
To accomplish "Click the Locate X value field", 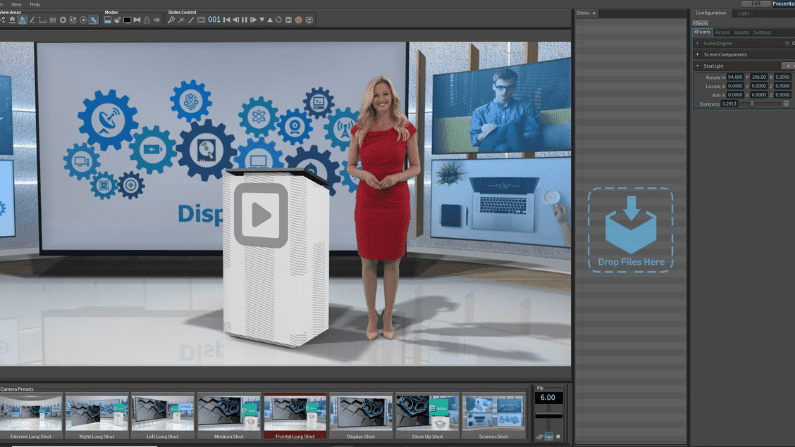I will pyautogui.click(x=735, y=86).
